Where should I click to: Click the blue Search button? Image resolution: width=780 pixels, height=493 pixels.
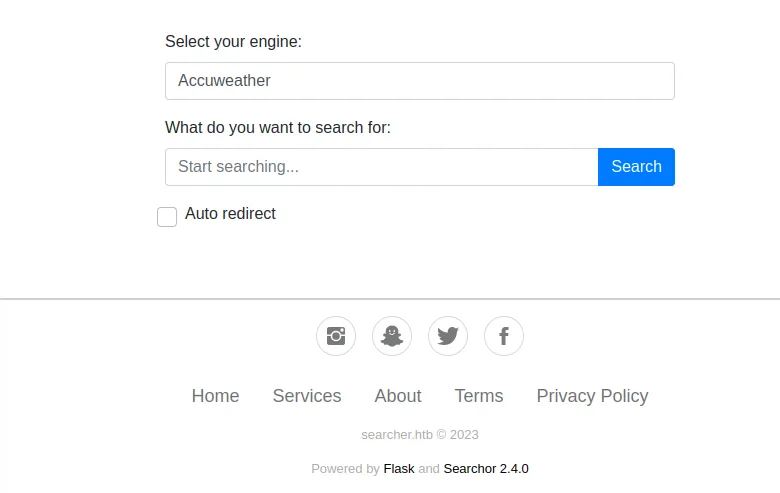(x=636, y=167)
